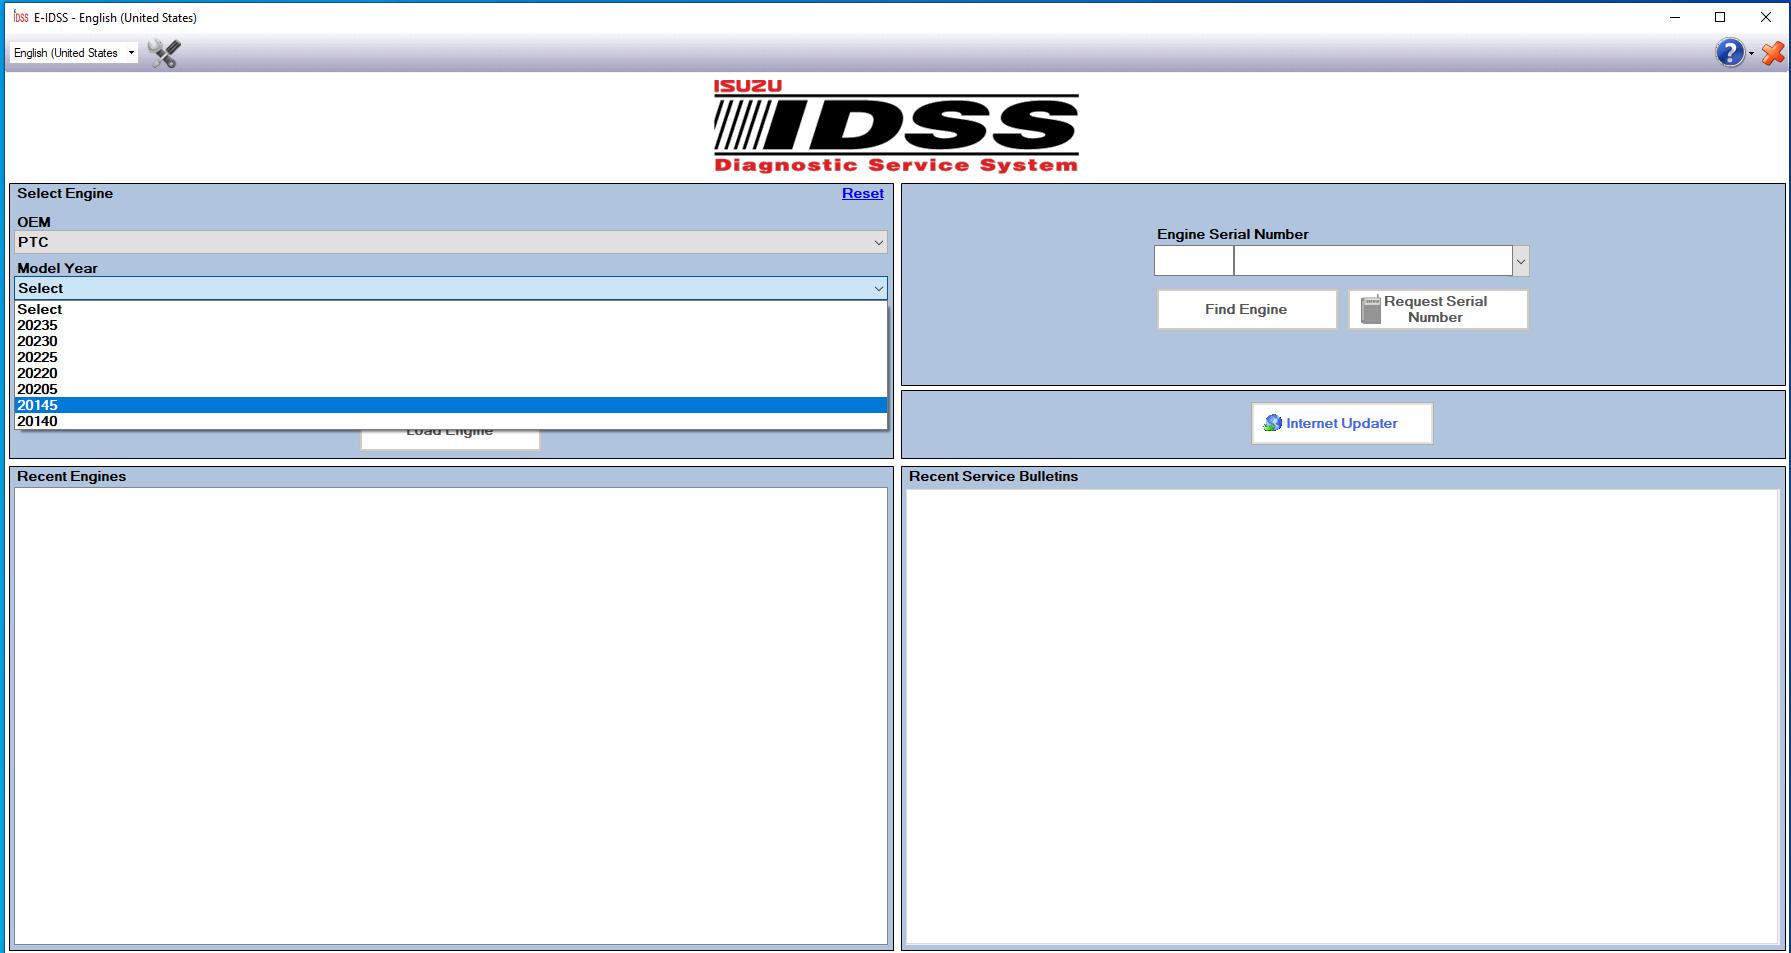Image resolution: width=1791 pixels, height=953 pixels.
Task: Open the OEM dropdown showing PTC
Action: [x=448, y=242]
